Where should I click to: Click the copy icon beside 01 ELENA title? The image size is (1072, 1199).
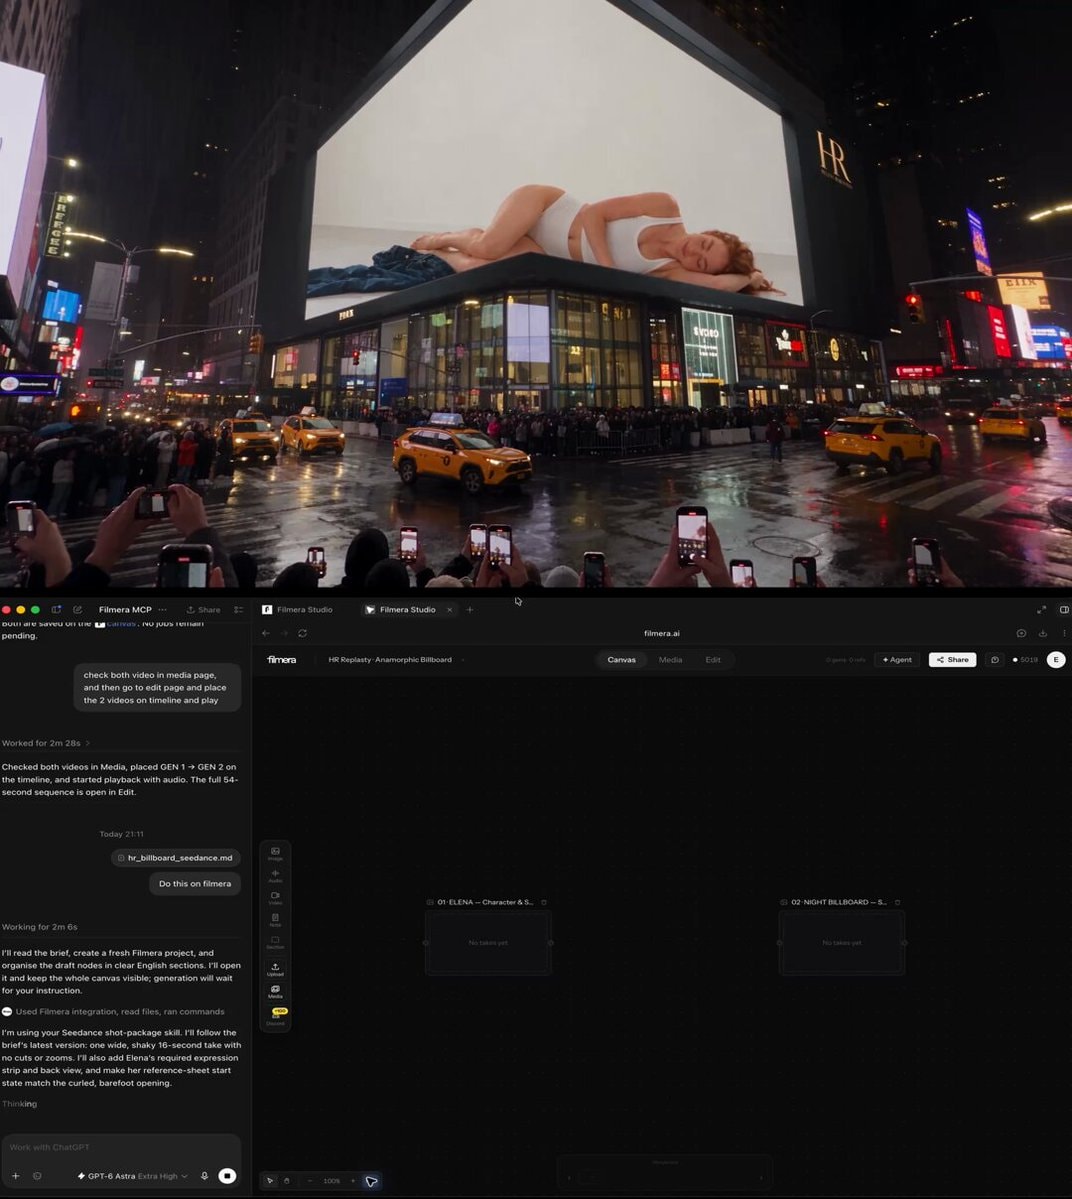coord(544,902)
